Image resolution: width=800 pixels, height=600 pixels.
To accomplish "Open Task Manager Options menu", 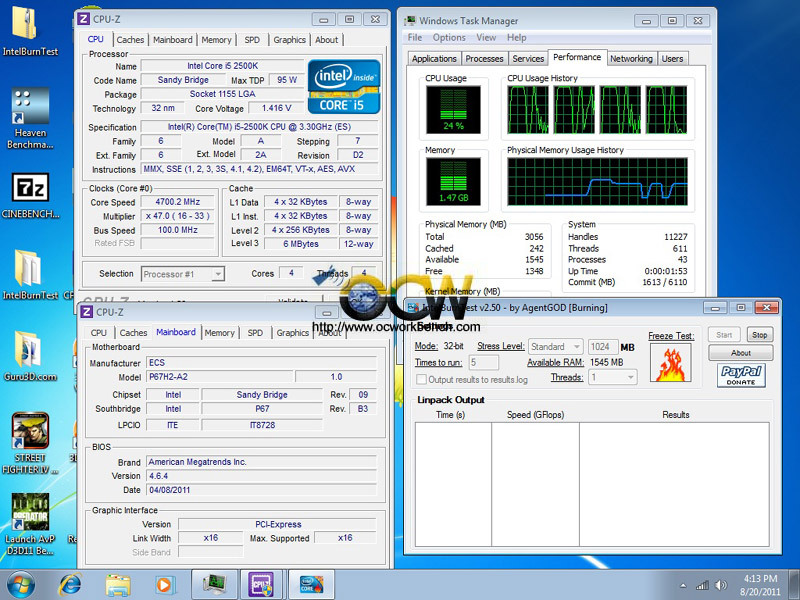I will 449,37.
